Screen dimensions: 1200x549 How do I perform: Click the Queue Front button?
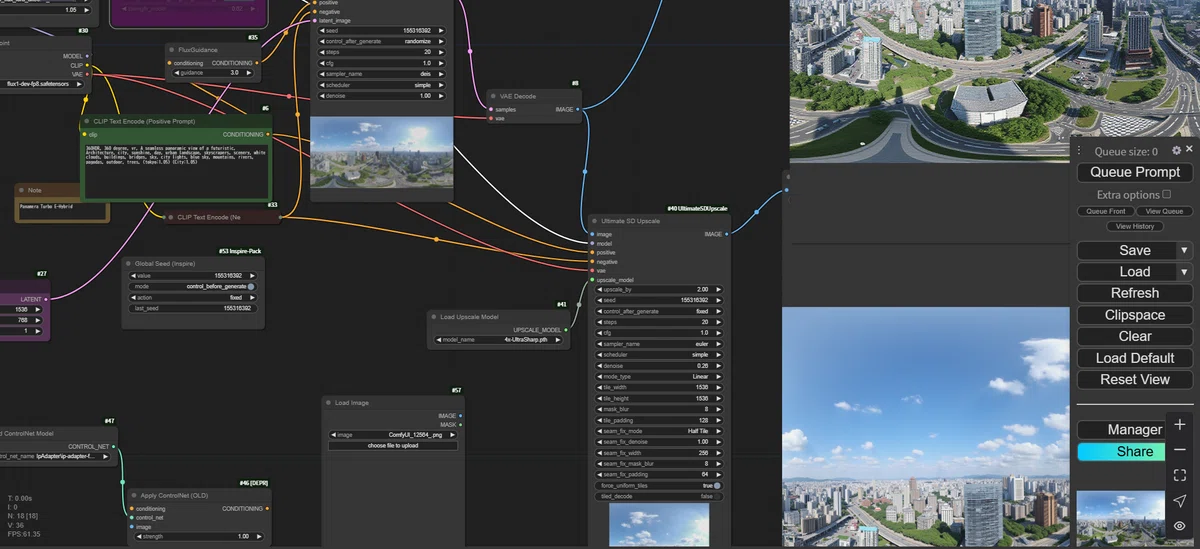click(x=1105, y=211)
